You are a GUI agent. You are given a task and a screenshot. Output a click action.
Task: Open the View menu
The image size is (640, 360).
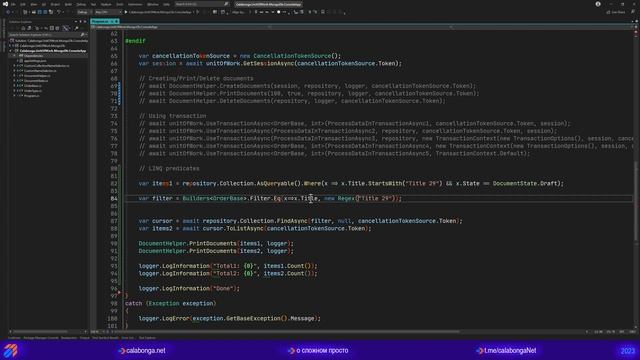tap(34, 4)
